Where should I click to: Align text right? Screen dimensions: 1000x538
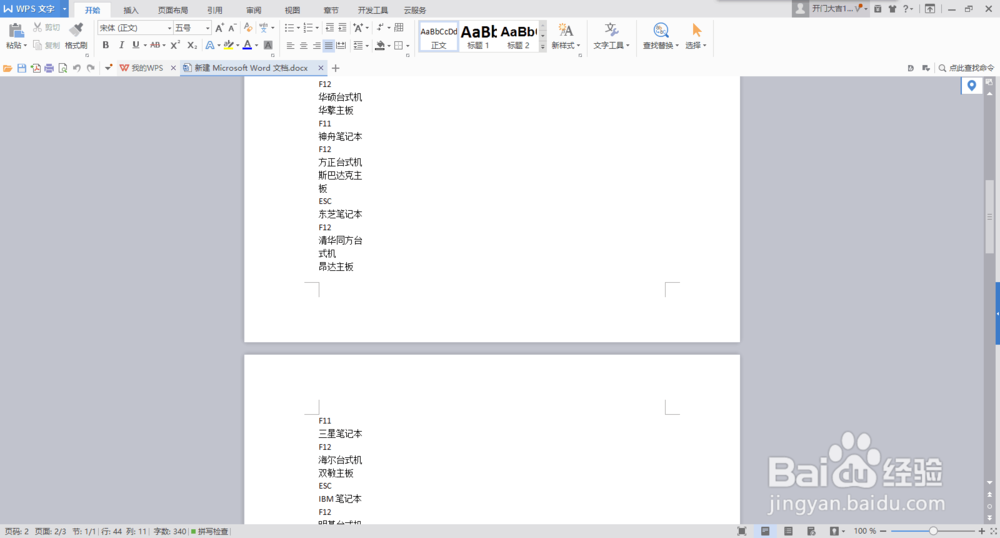[316, 45]
